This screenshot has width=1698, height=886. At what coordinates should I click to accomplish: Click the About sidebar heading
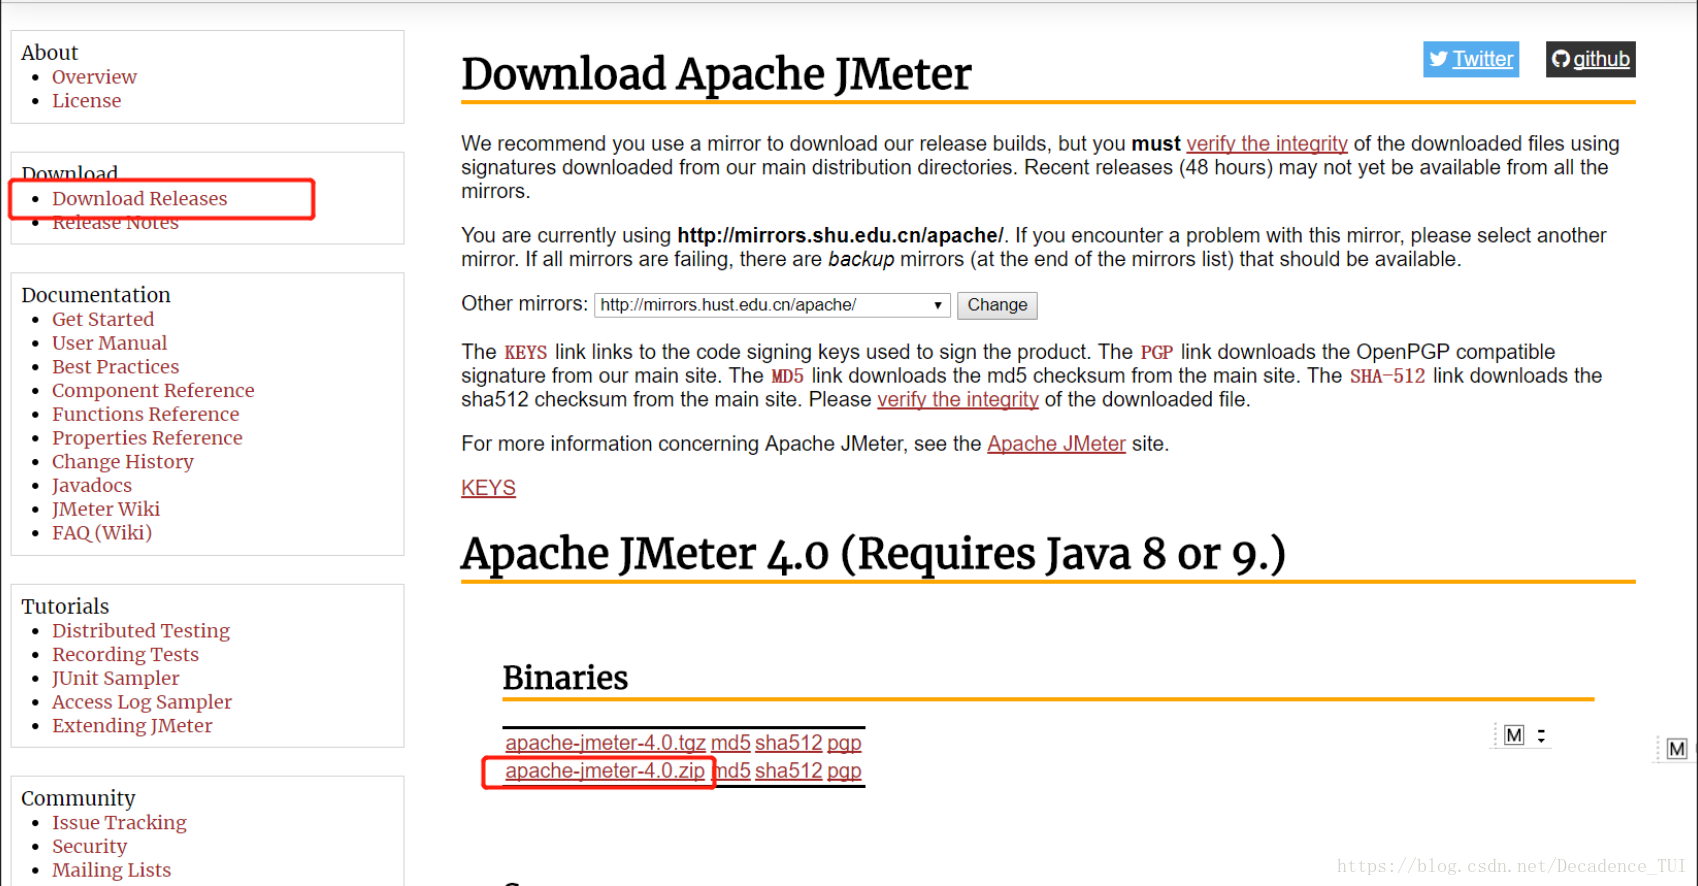pos(49,53)
